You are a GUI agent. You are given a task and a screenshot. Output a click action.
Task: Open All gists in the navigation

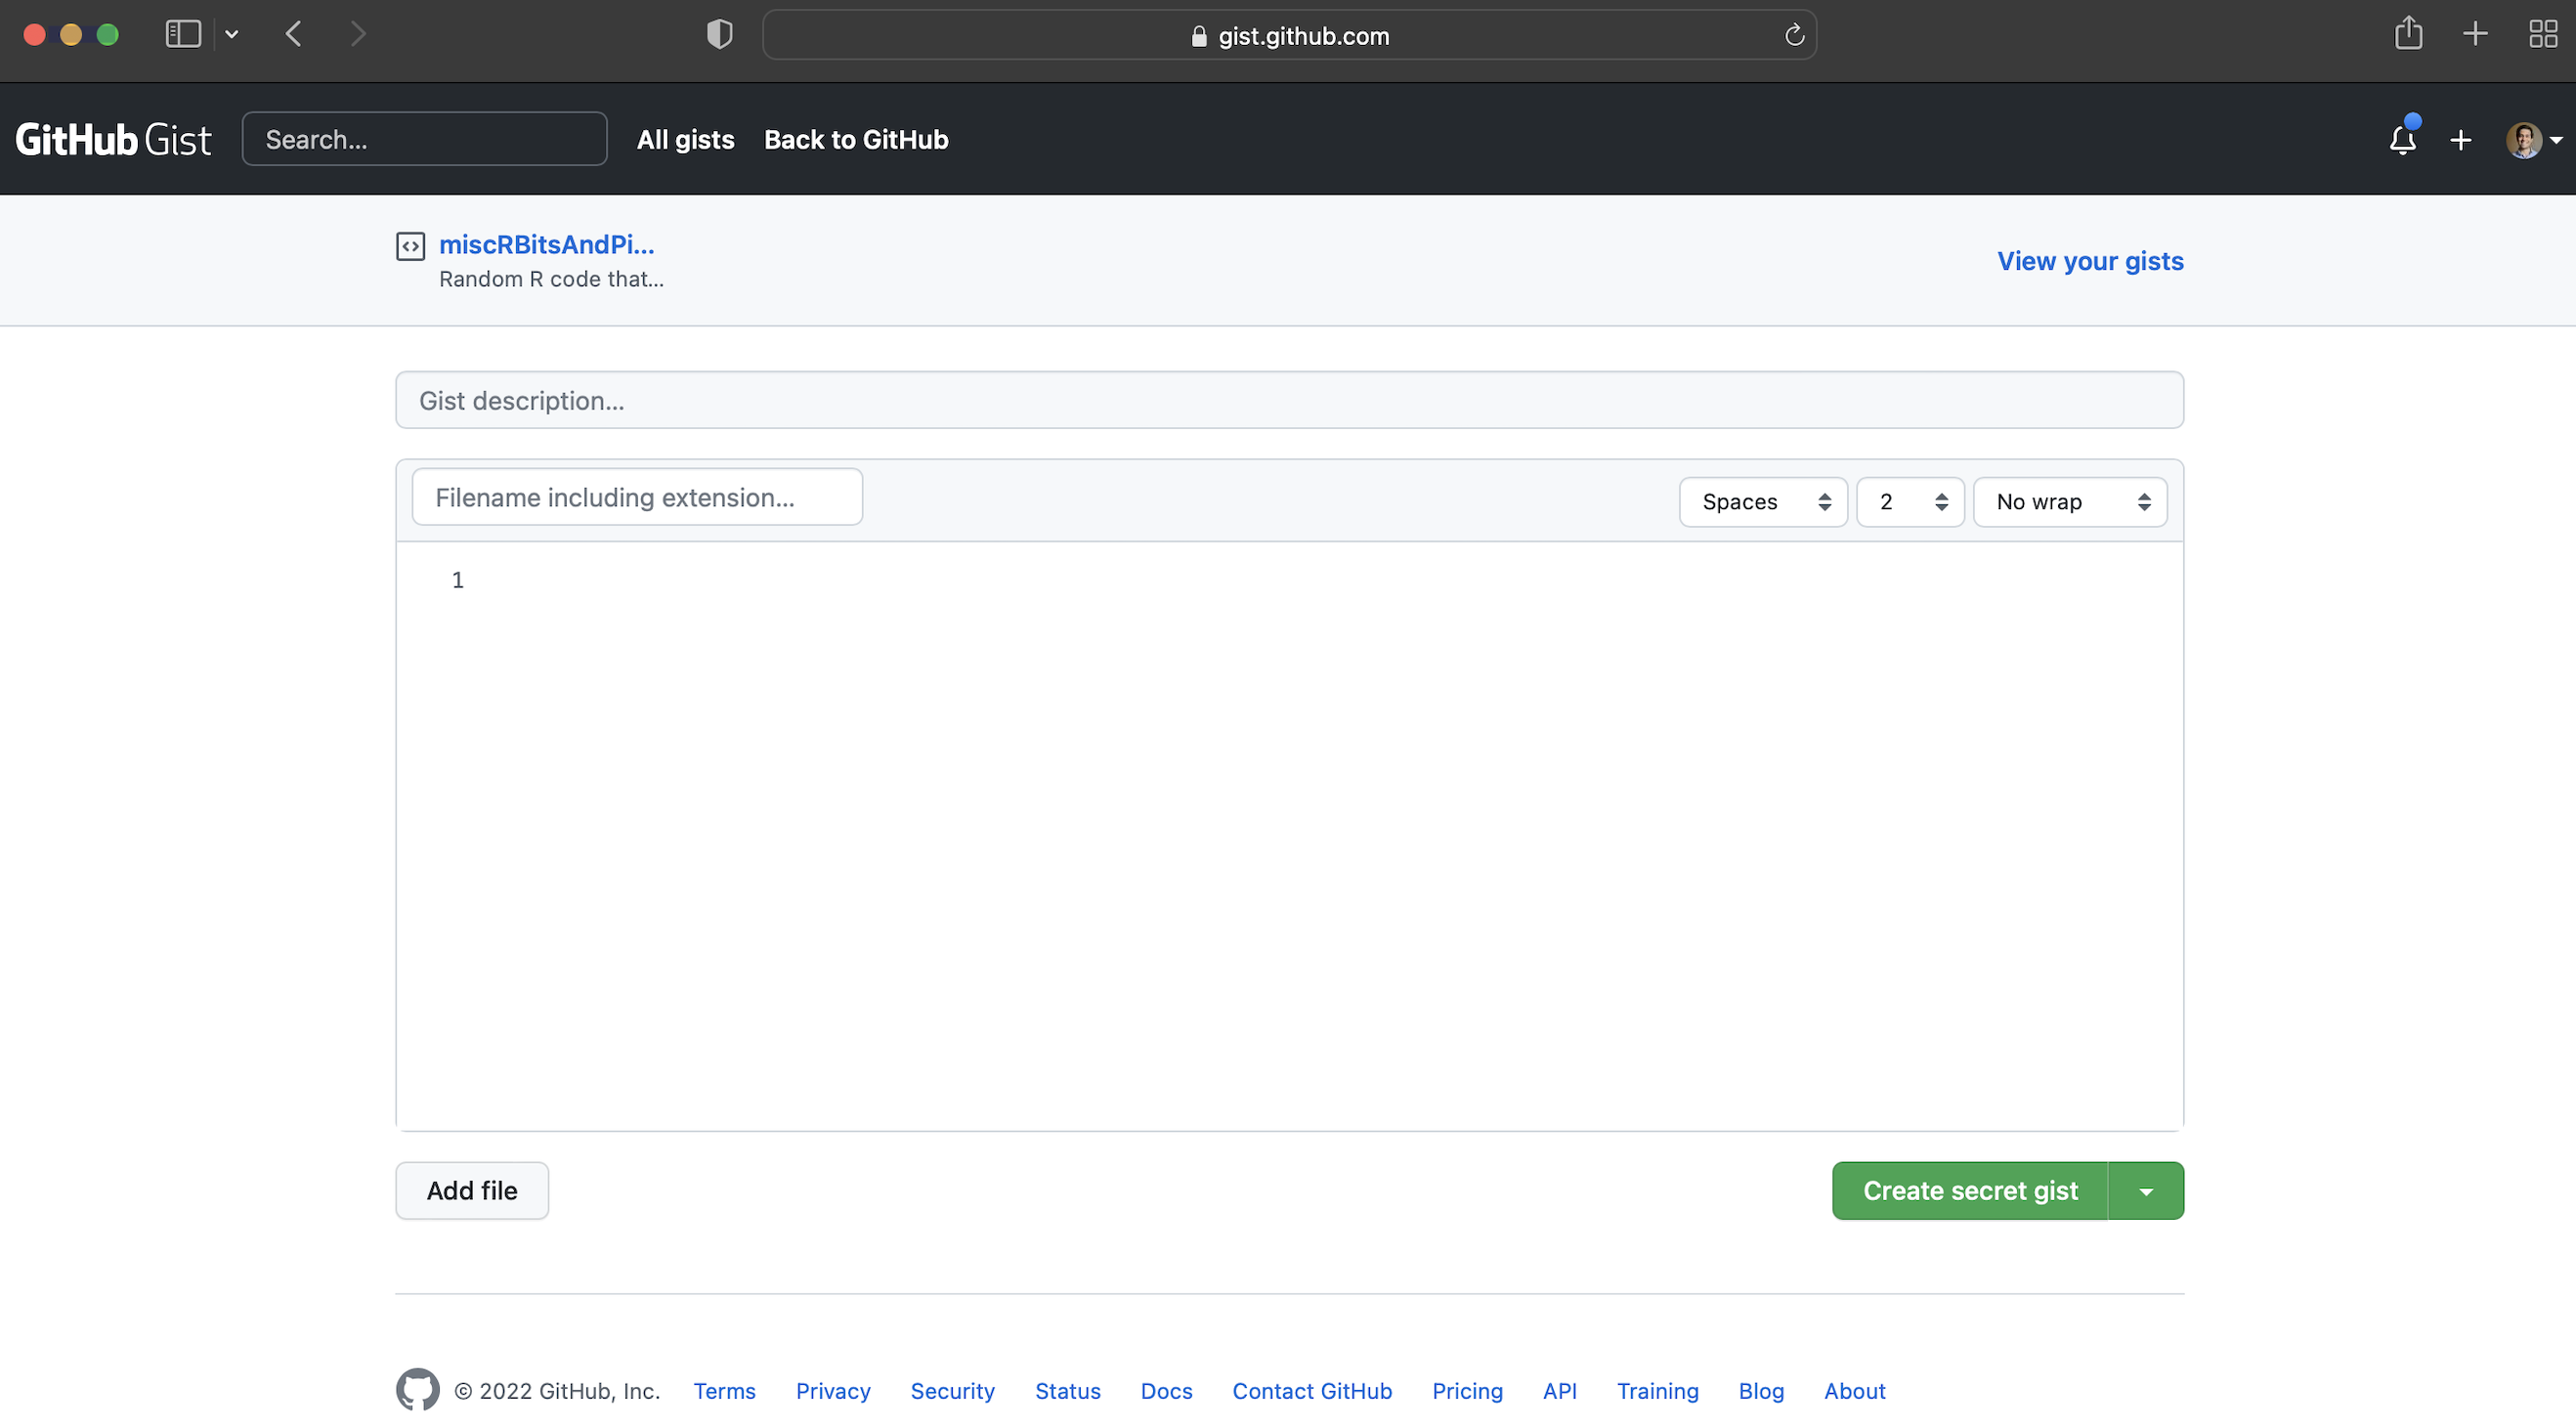(685, 140)
